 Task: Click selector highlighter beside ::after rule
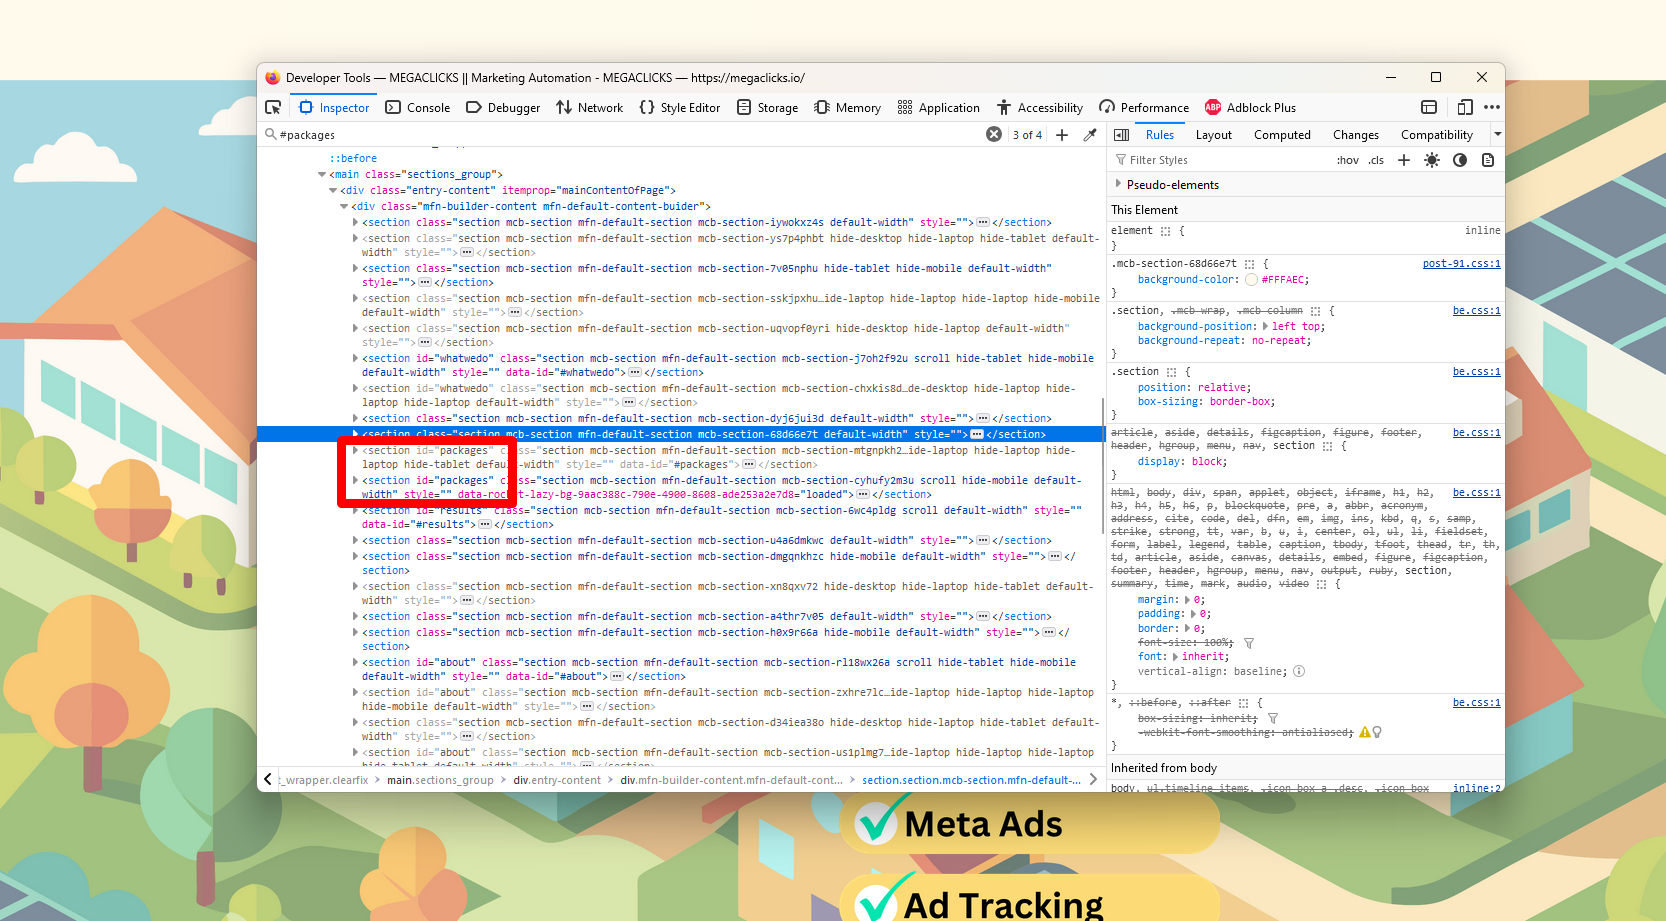(1244, 703)
